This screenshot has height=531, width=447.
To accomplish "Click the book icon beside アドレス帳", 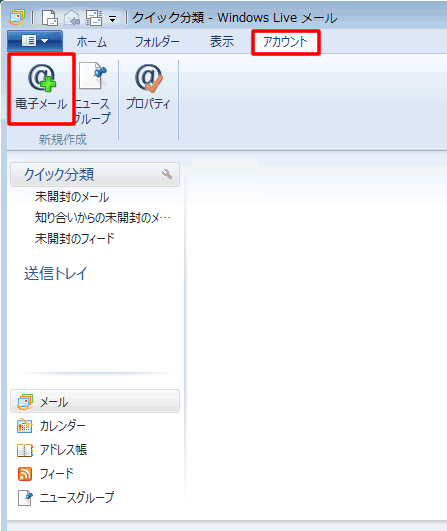I will pyautogui.click(x=25, y=450).
